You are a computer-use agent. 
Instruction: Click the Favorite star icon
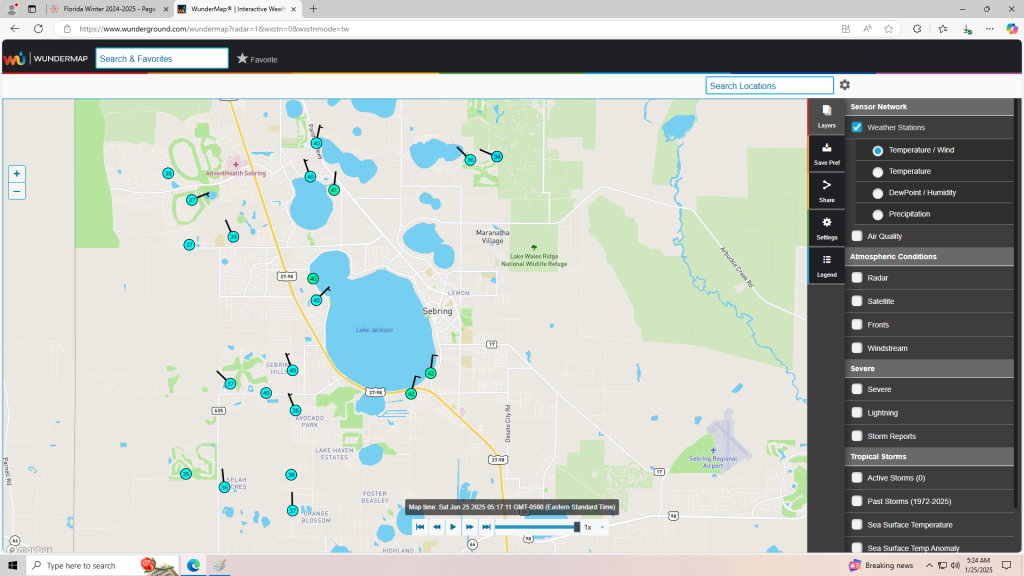tap(242, 59)
